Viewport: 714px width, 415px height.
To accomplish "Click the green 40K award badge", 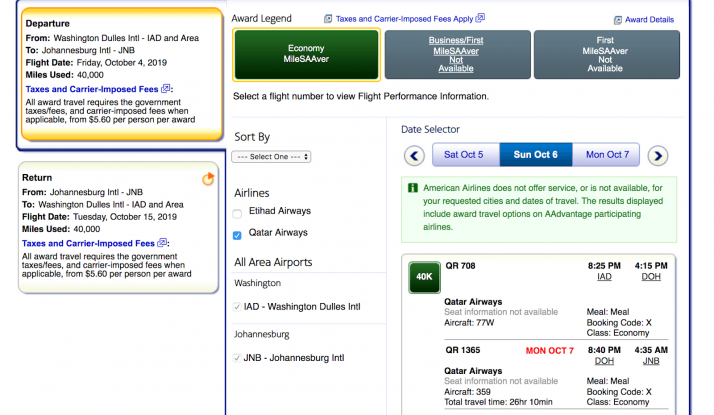I will (423, 277).
